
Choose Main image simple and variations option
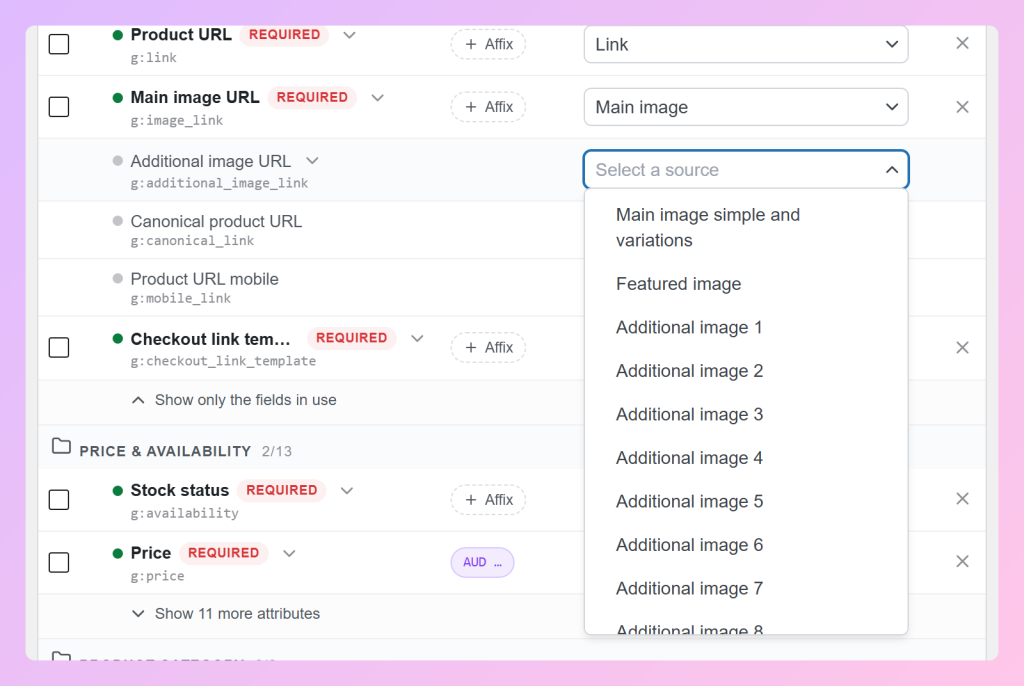[x=746, y=227]
